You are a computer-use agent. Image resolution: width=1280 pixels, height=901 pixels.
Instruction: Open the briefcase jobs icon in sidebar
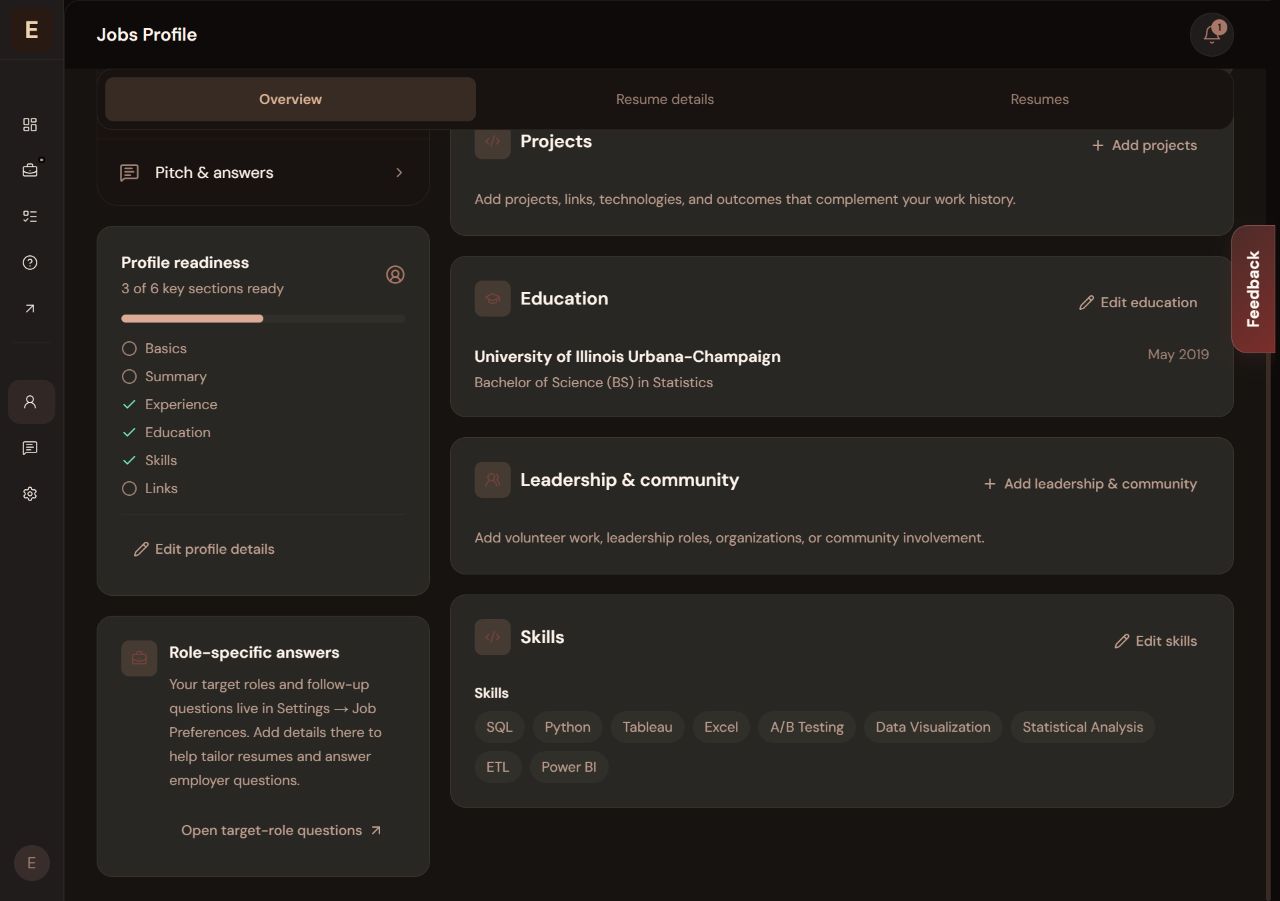(30, 170)
